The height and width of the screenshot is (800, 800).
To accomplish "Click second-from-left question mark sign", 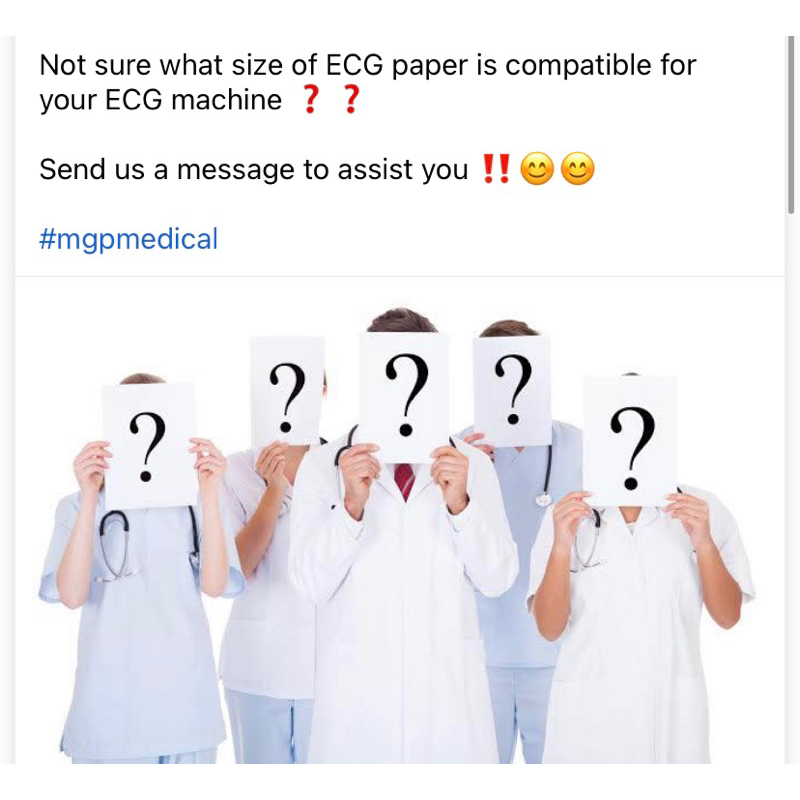I will pos(287,392).
